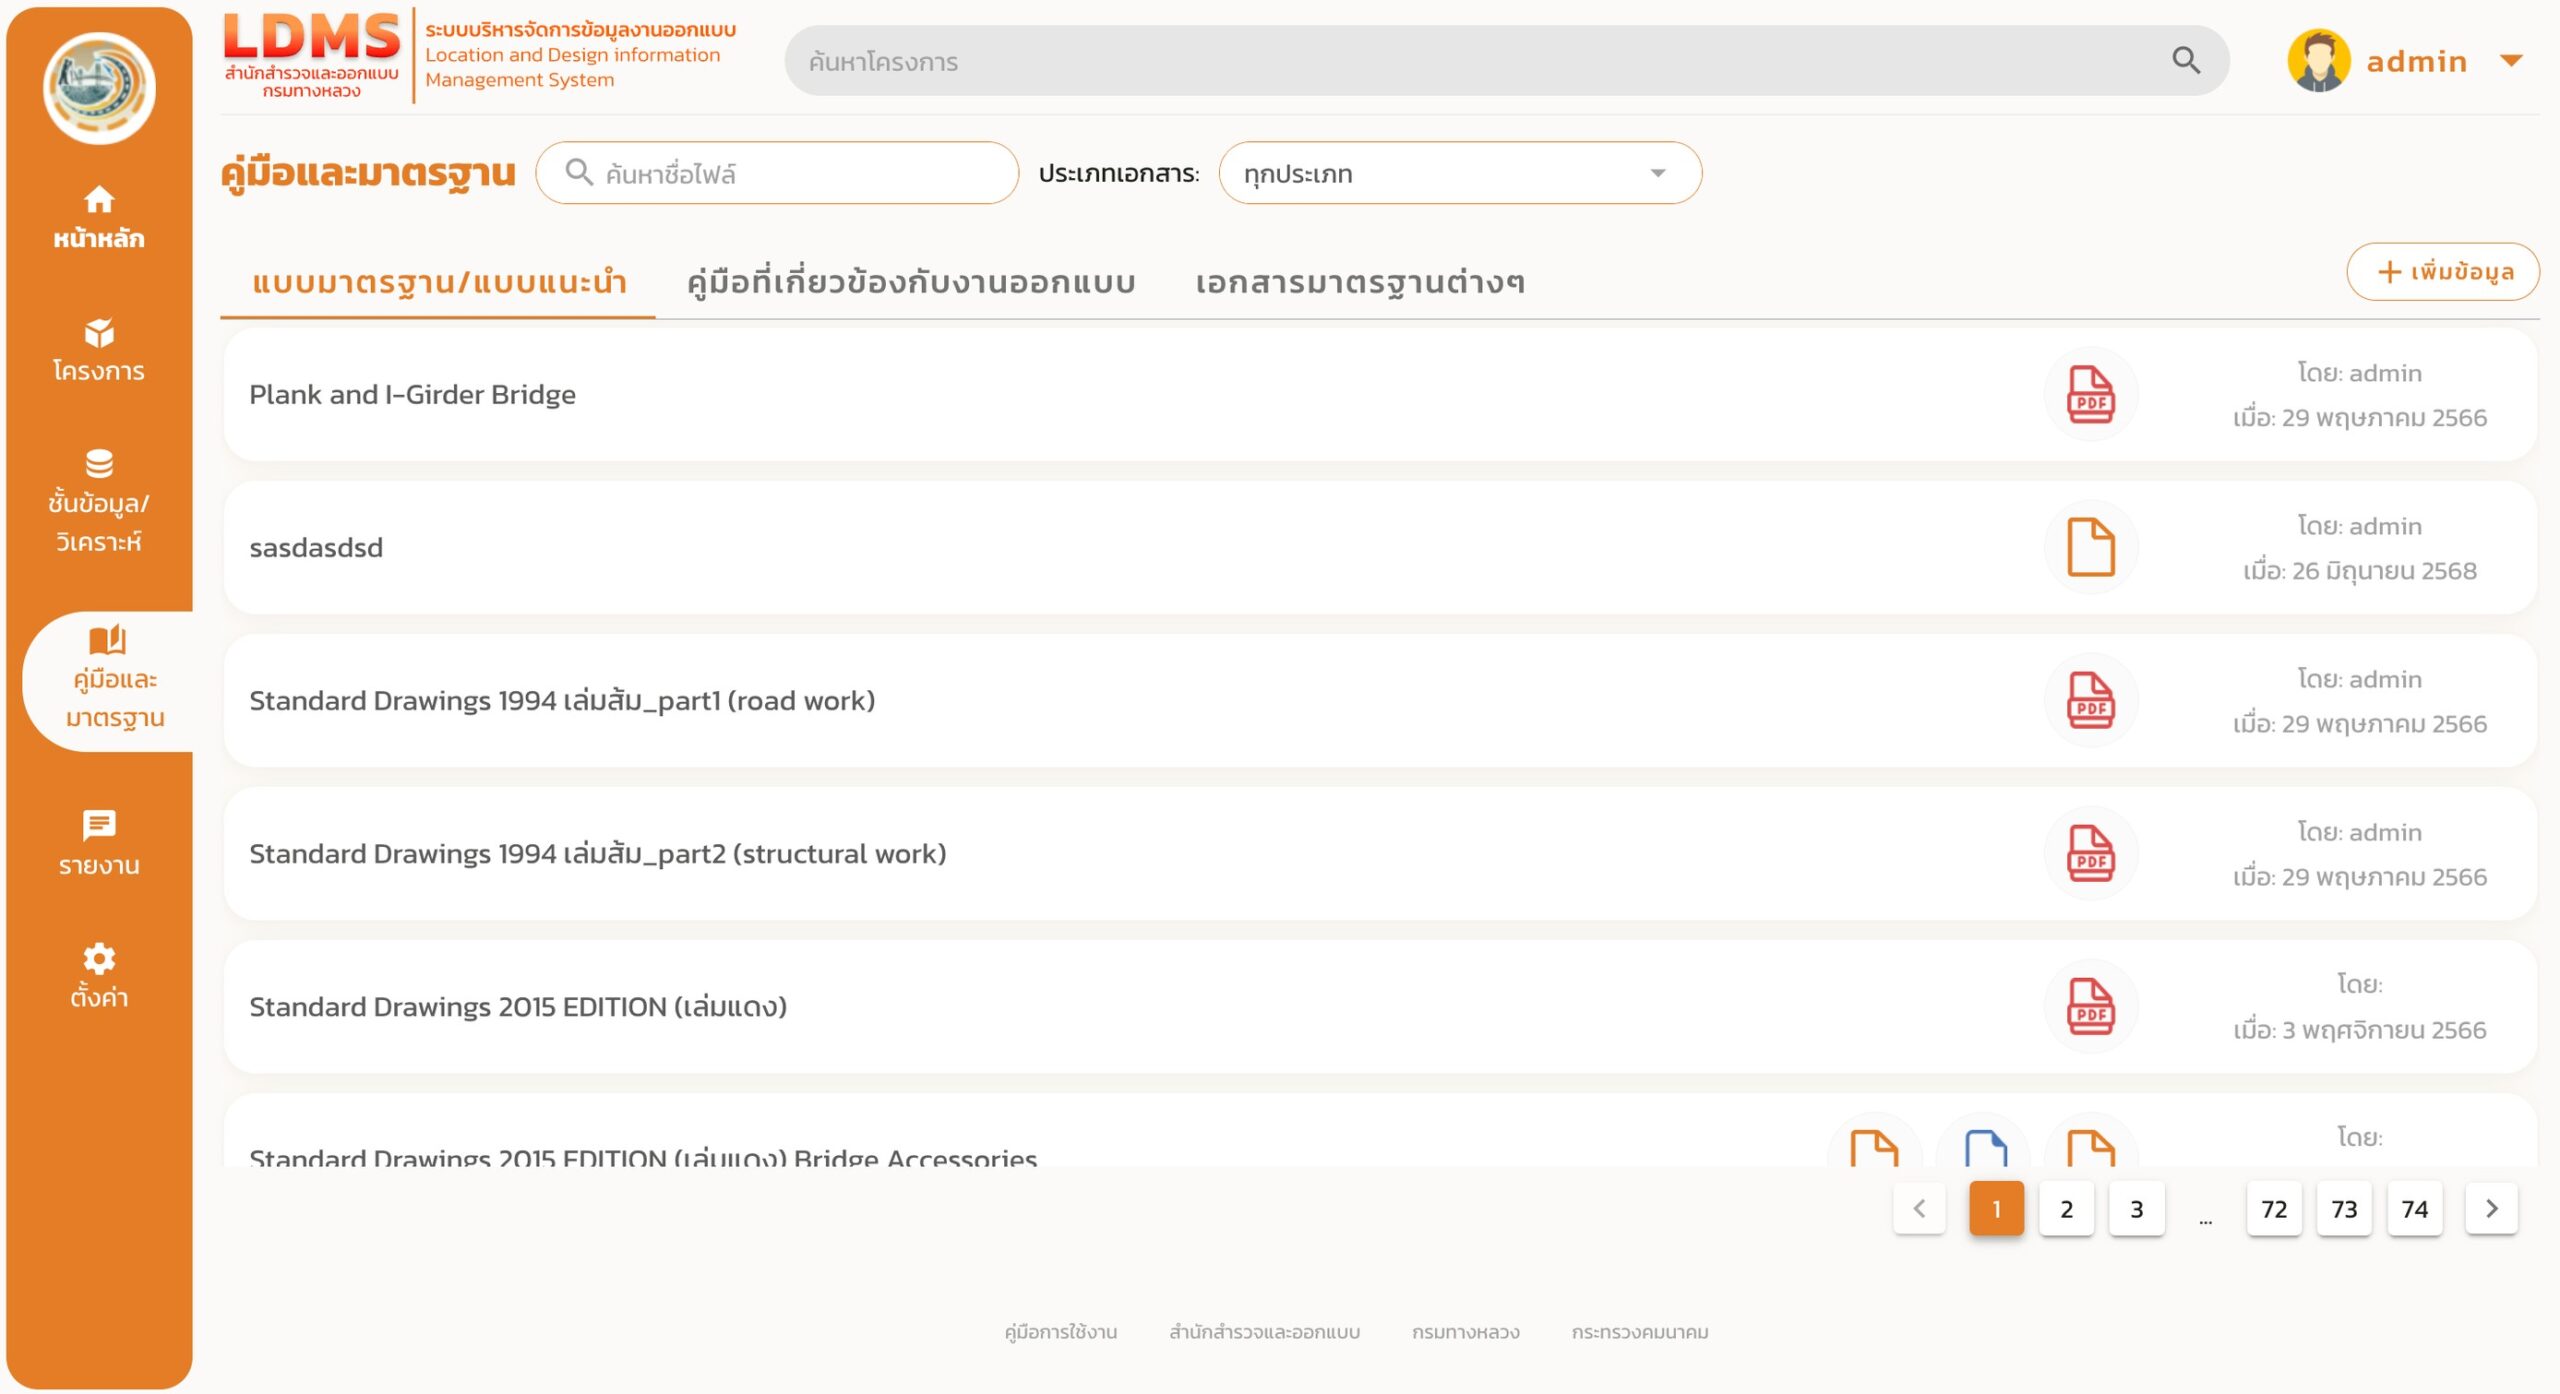Click the คู่มือการใช้งาน footer link

1060,1332
